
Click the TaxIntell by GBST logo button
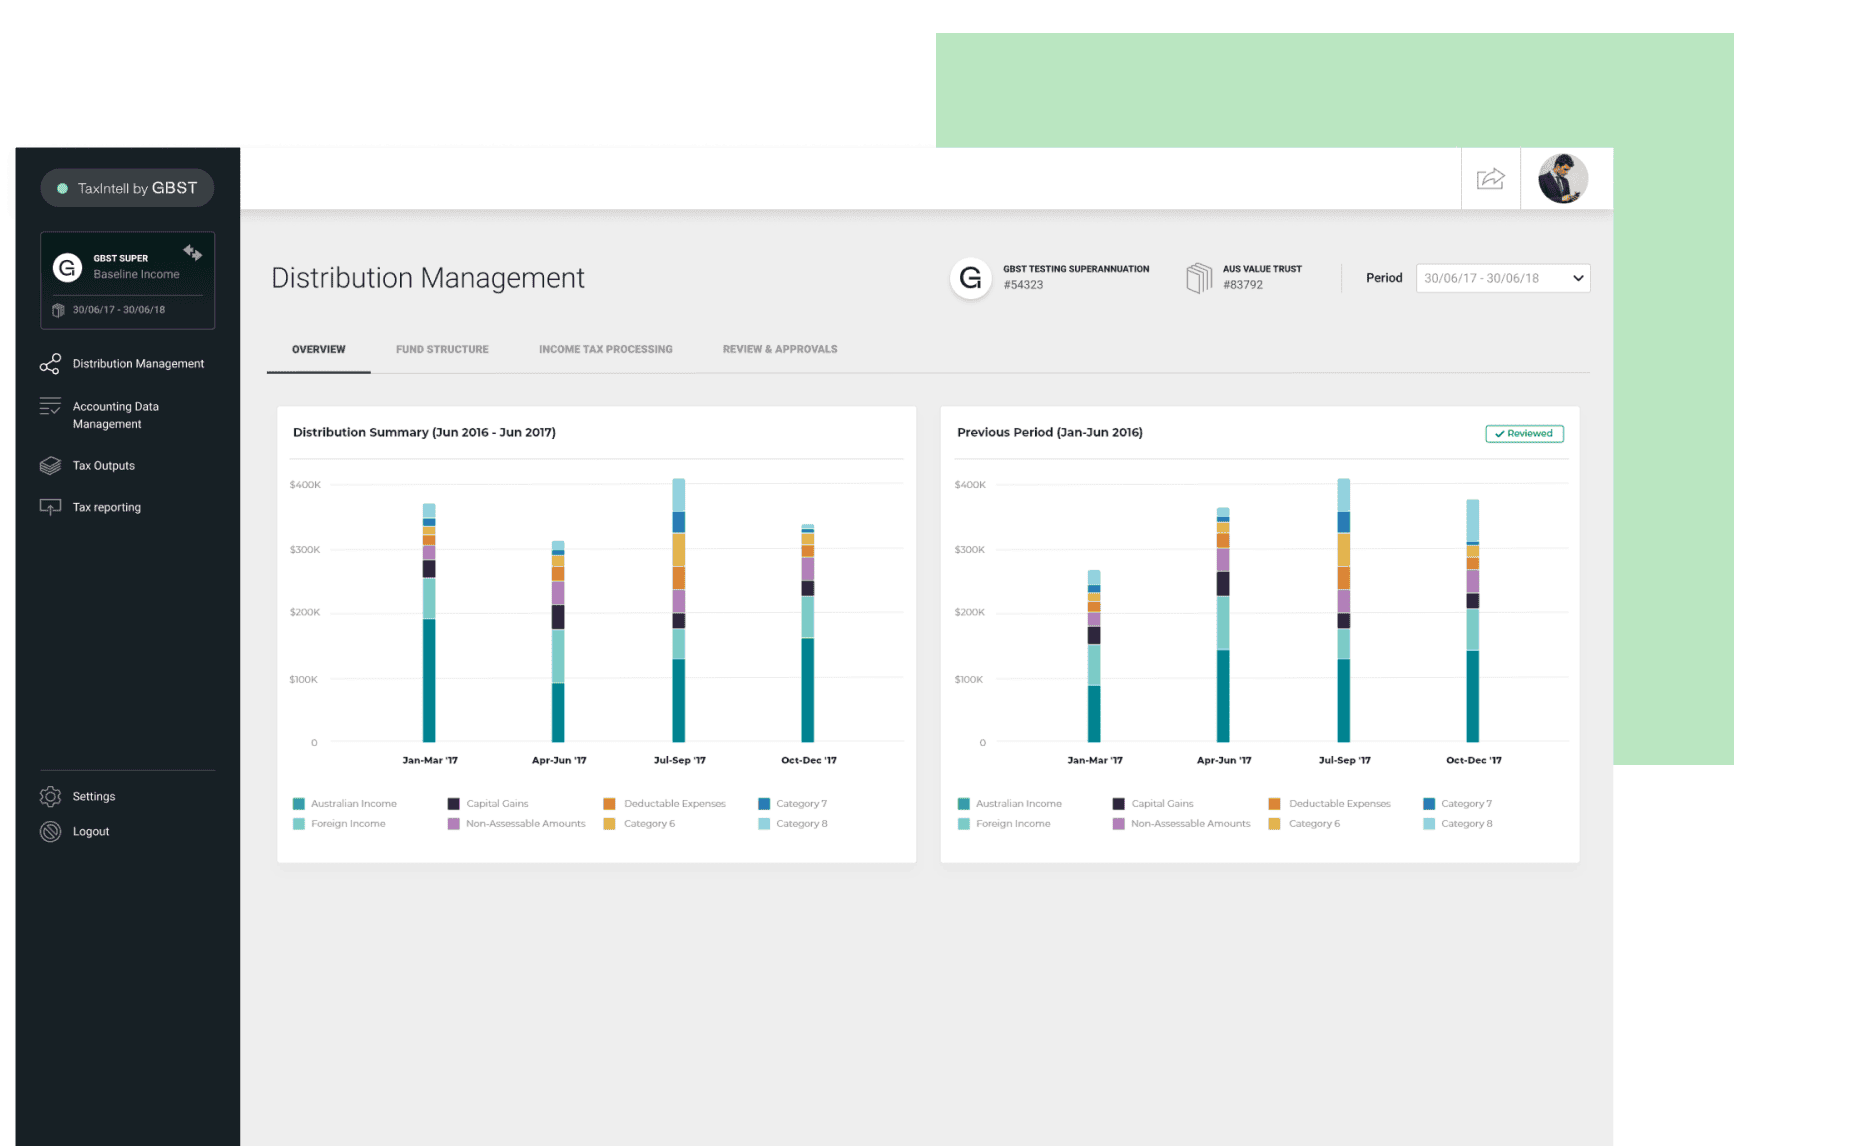tap(127, 188)
